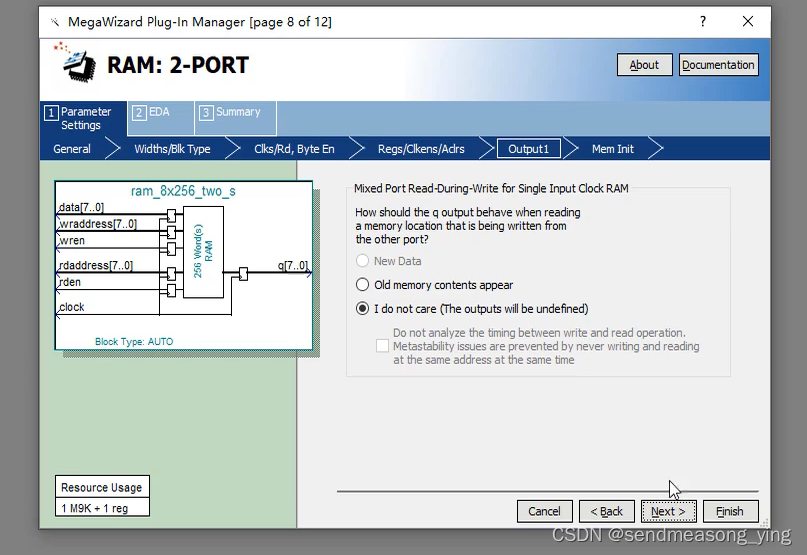Switch to EDA tab
807x555 pixels.
(x=161, y=118)
